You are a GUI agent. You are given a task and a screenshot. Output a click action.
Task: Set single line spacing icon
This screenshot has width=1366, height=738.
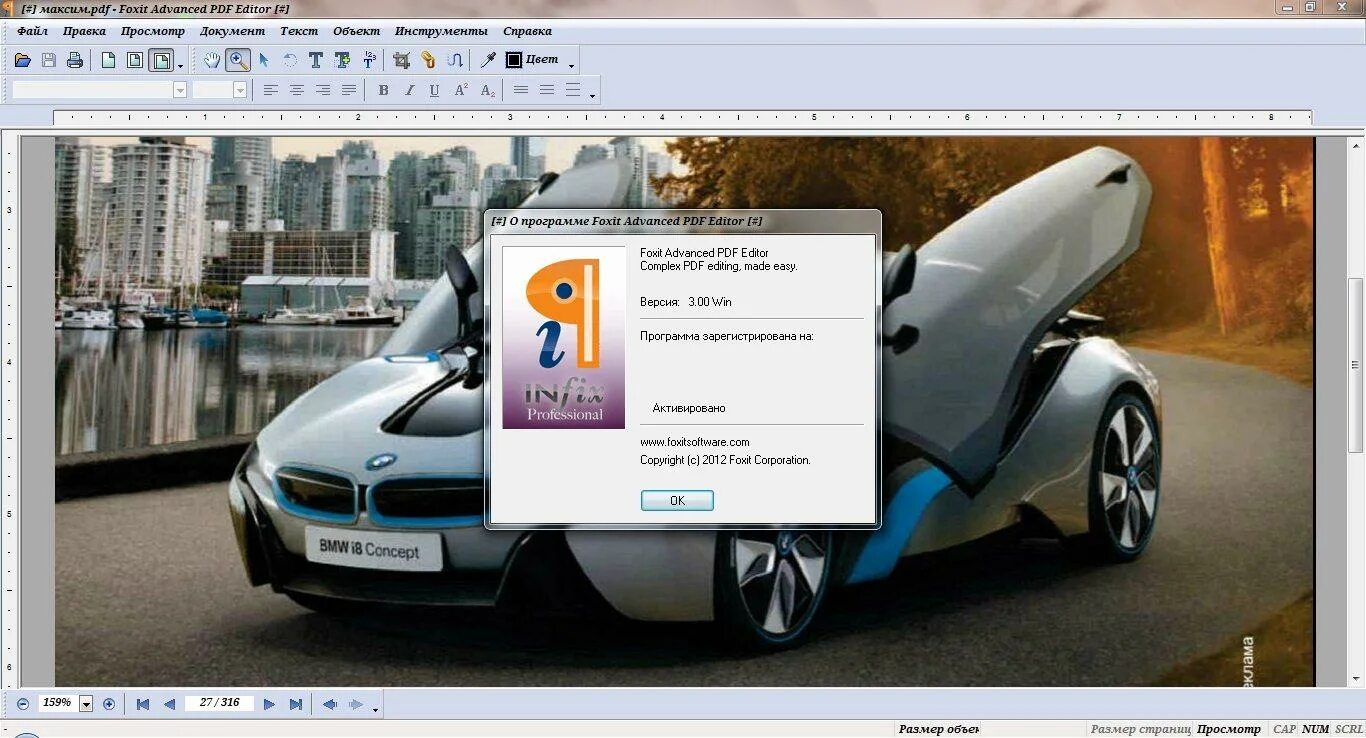point(521,90)
